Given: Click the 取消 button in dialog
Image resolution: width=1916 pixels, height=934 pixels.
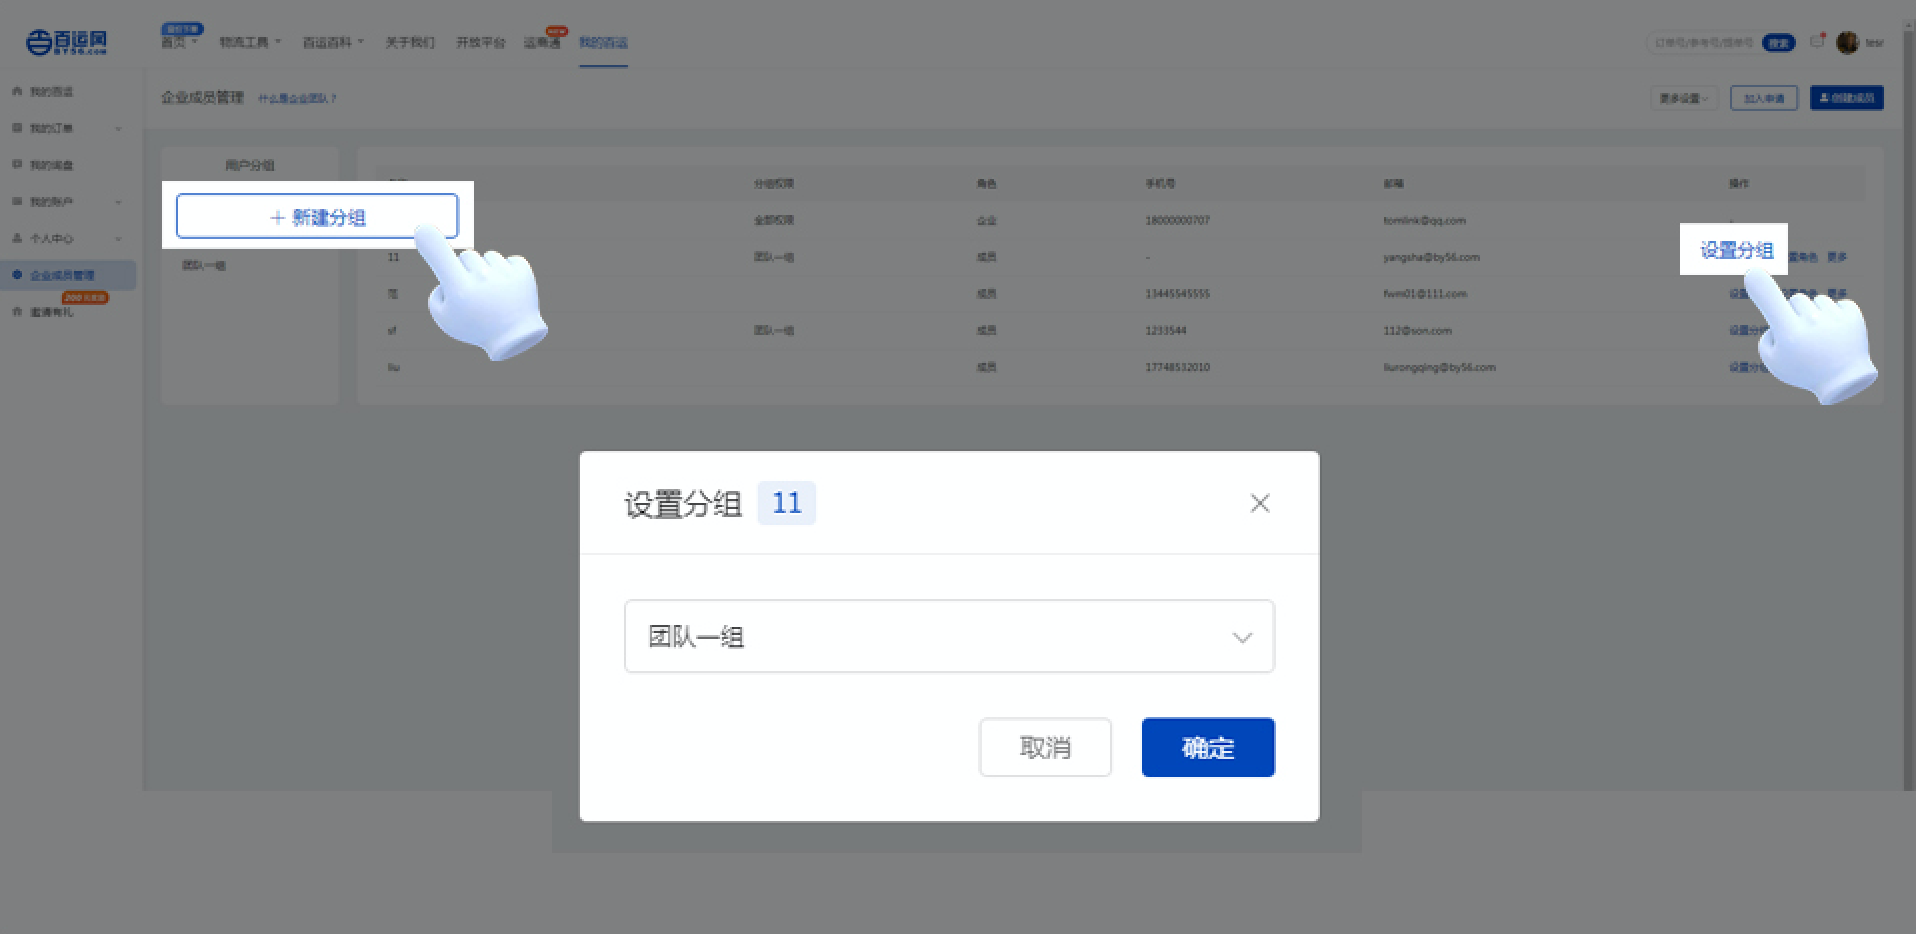Looking at the screenshot, I should pos(1044,747).
